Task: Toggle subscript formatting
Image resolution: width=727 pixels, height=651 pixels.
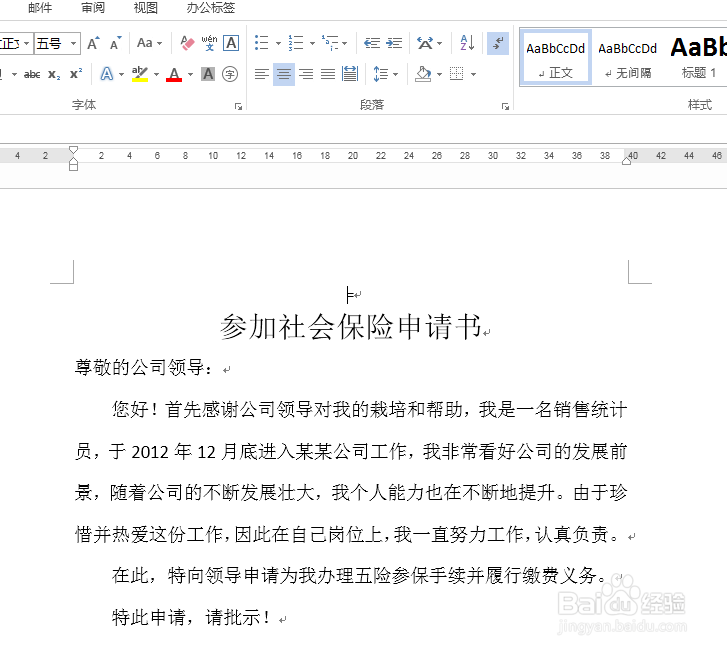Action: (x=54, y=74)
